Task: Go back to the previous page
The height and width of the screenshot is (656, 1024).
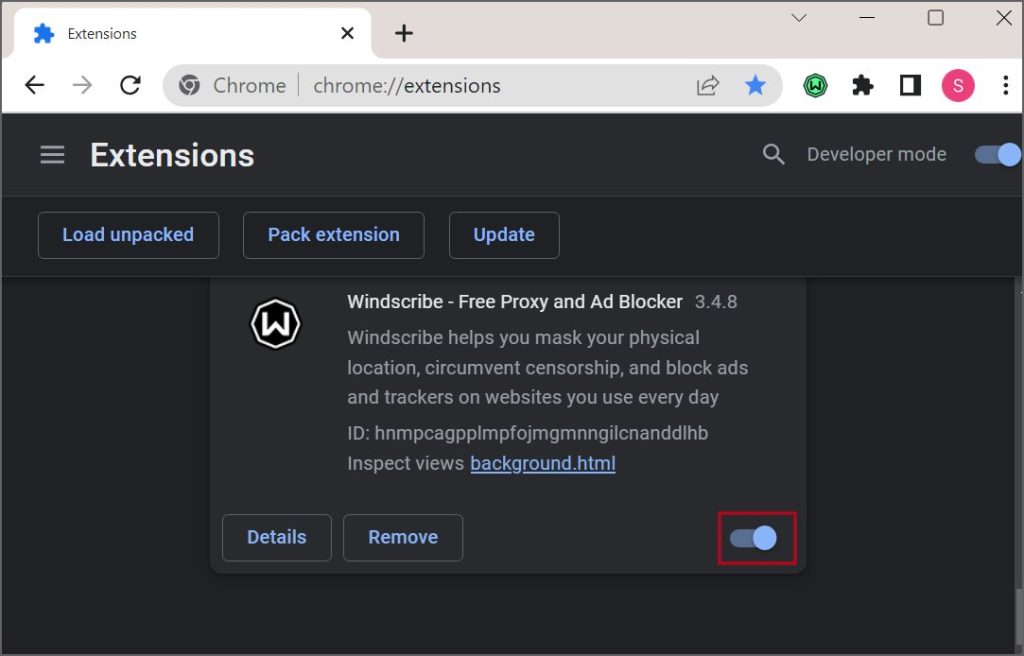Action: pos(35,86)
